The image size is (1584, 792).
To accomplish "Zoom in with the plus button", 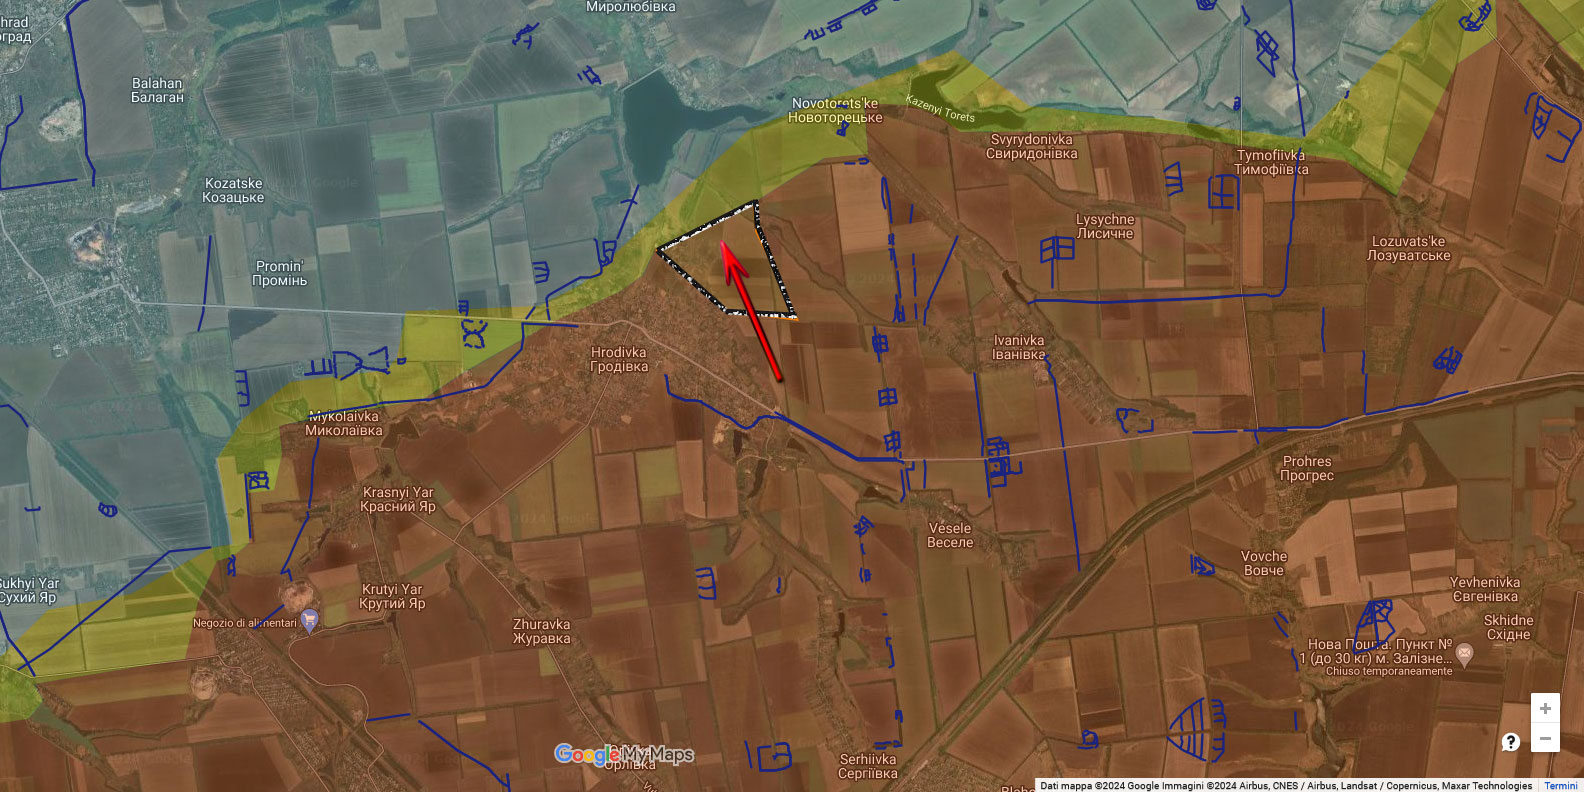I will pyautogui.click(x=1545, y=708).
